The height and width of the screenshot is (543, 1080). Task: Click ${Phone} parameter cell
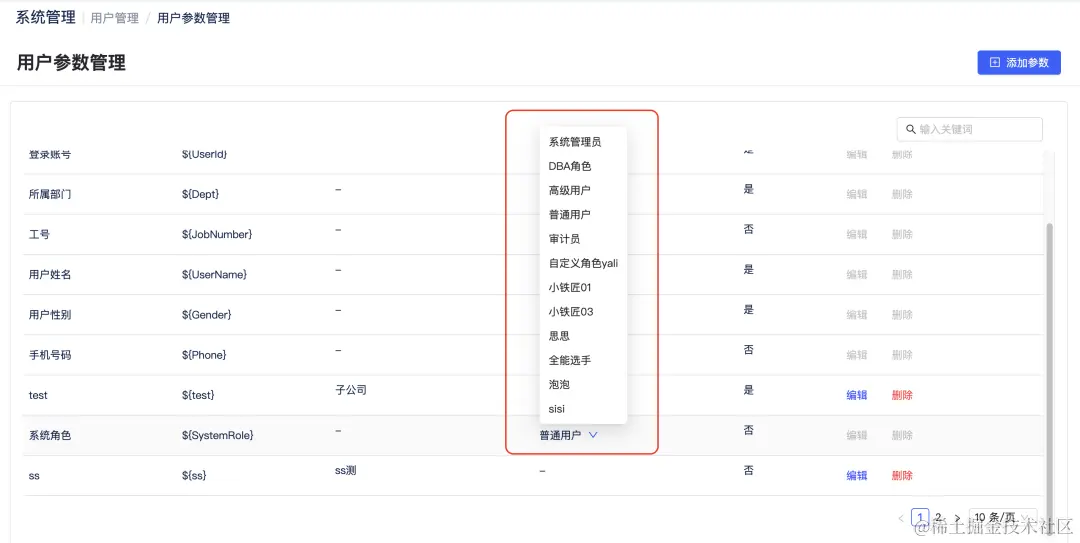coord(204,355)
